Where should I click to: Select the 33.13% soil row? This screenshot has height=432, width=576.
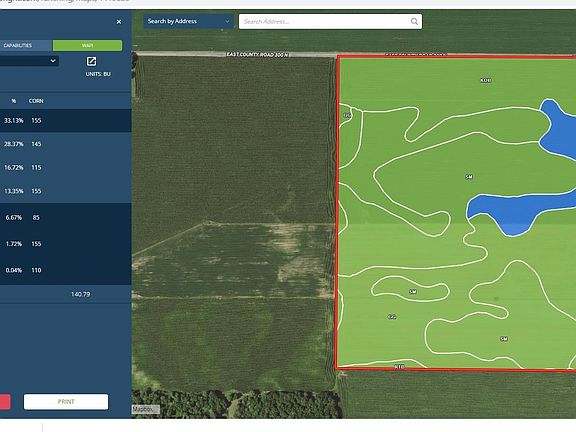[x=66, y=120]
